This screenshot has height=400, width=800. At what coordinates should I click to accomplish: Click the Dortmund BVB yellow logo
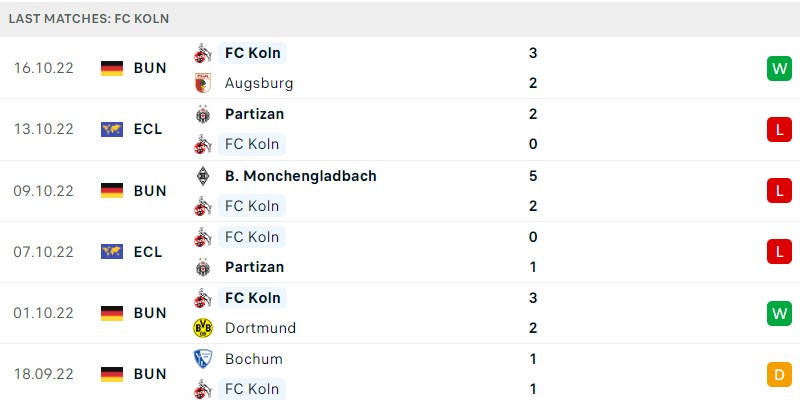pos(203,328)
